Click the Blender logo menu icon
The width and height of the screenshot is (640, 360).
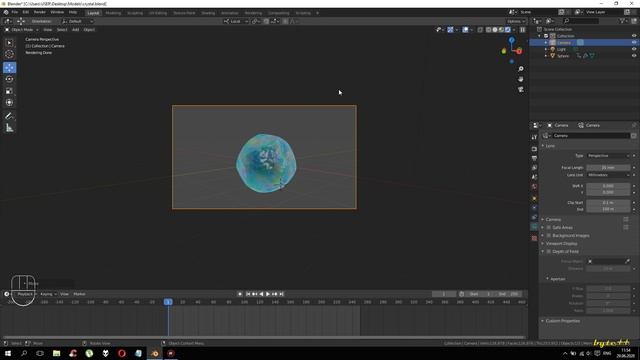pyautogui.click(x=6, y=12)
